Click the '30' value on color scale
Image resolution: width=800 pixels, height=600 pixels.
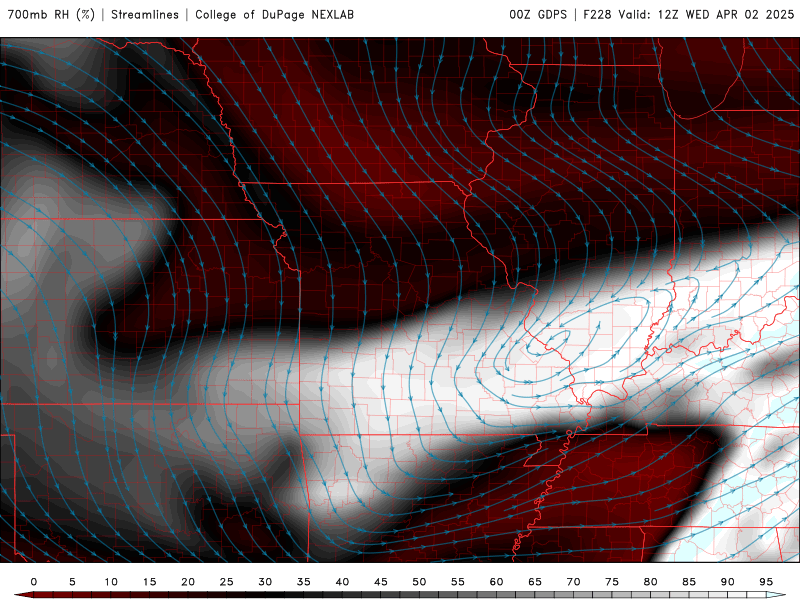(265, 582)
